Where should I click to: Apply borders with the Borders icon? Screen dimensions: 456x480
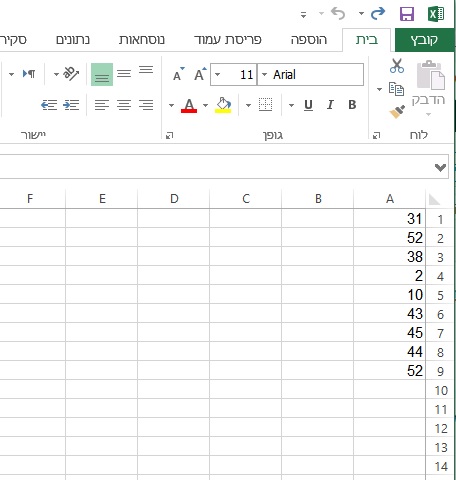pyautogui.click(x=266, y=105)
